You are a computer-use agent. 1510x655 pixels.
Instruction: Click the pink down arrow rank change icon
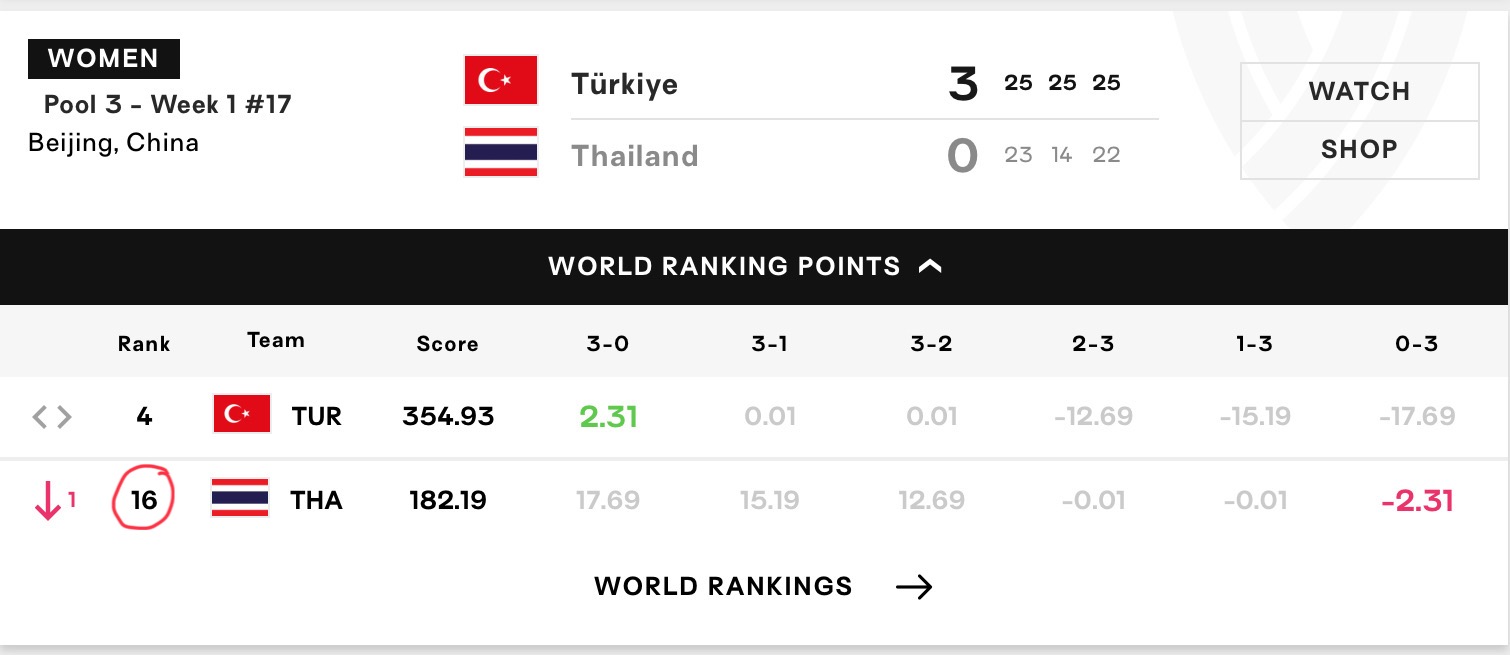pos(47,500)
